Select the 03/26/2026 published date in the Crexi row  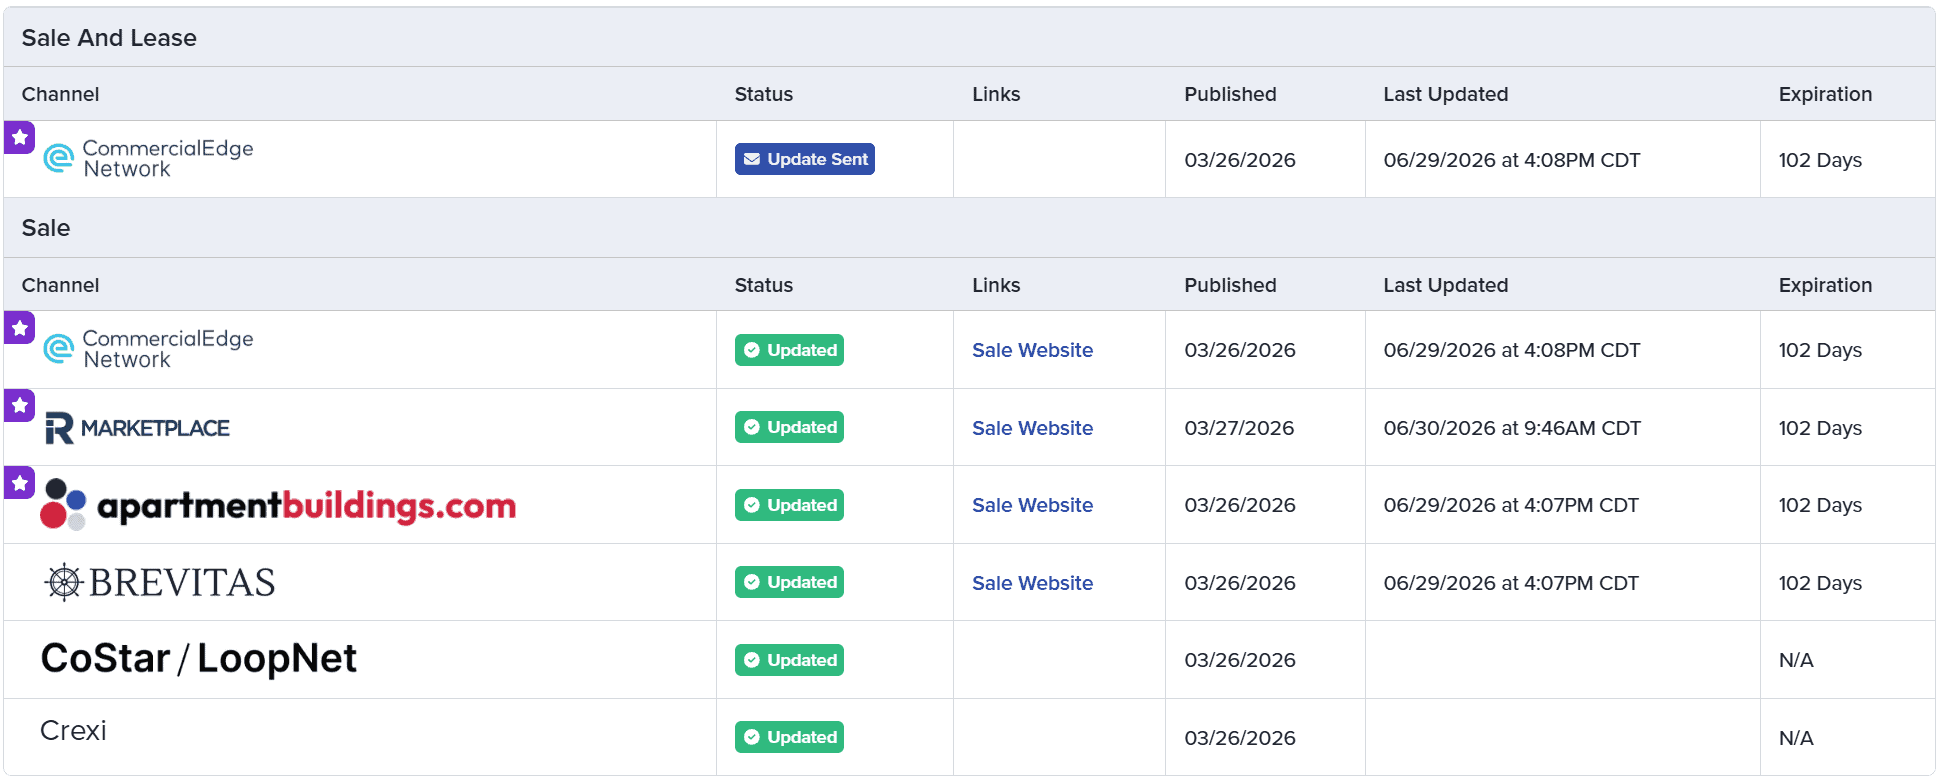(1240, 738)
